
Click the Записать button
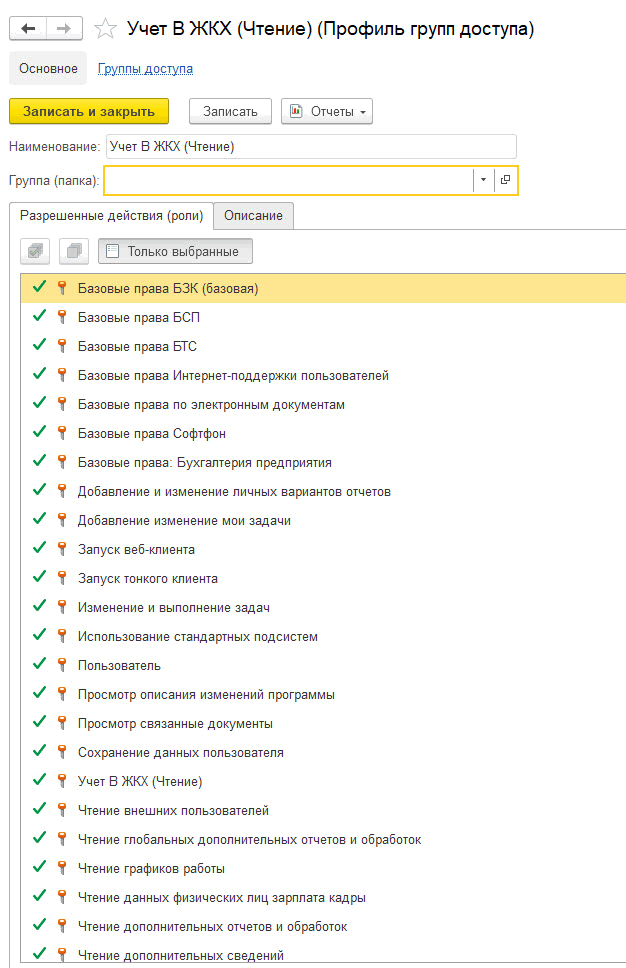230,111
